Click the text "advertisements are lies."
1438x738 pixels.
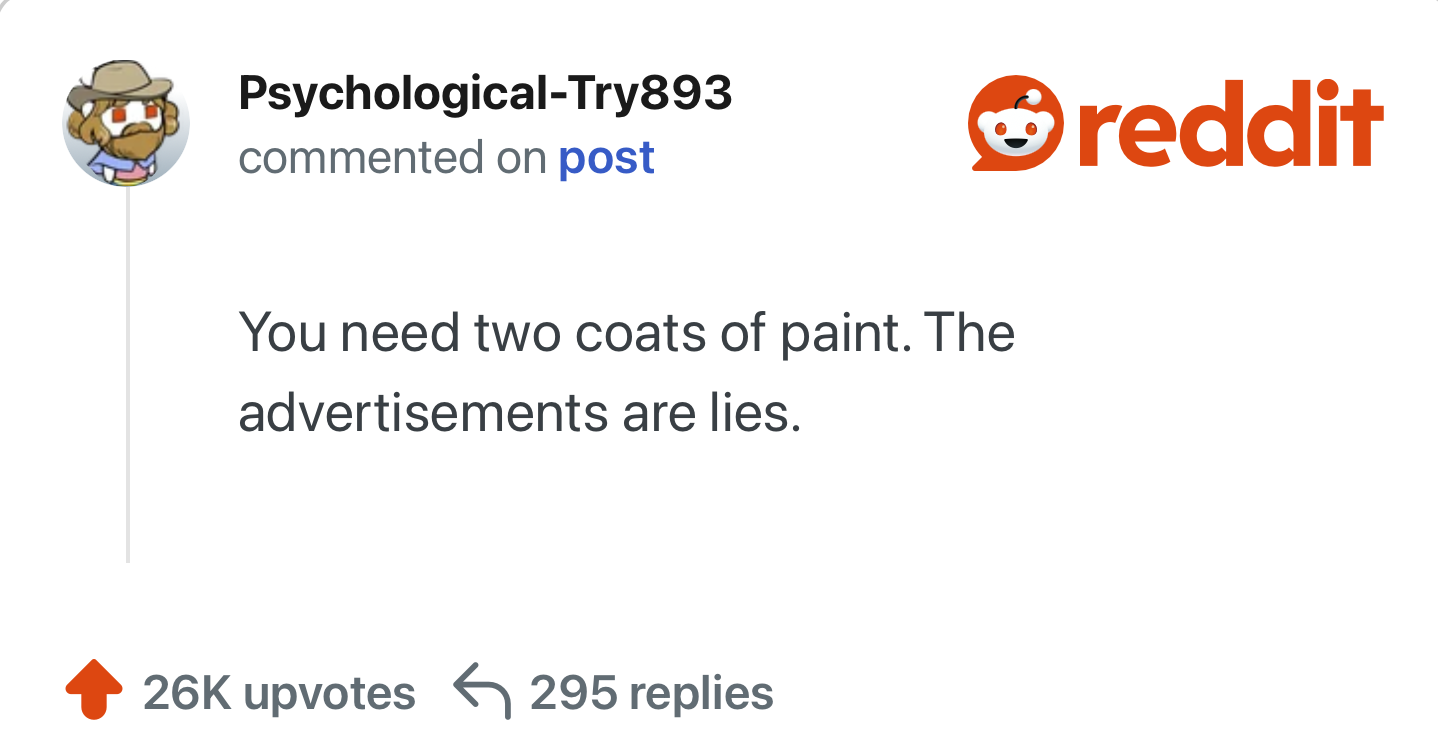tap(520, 413)
